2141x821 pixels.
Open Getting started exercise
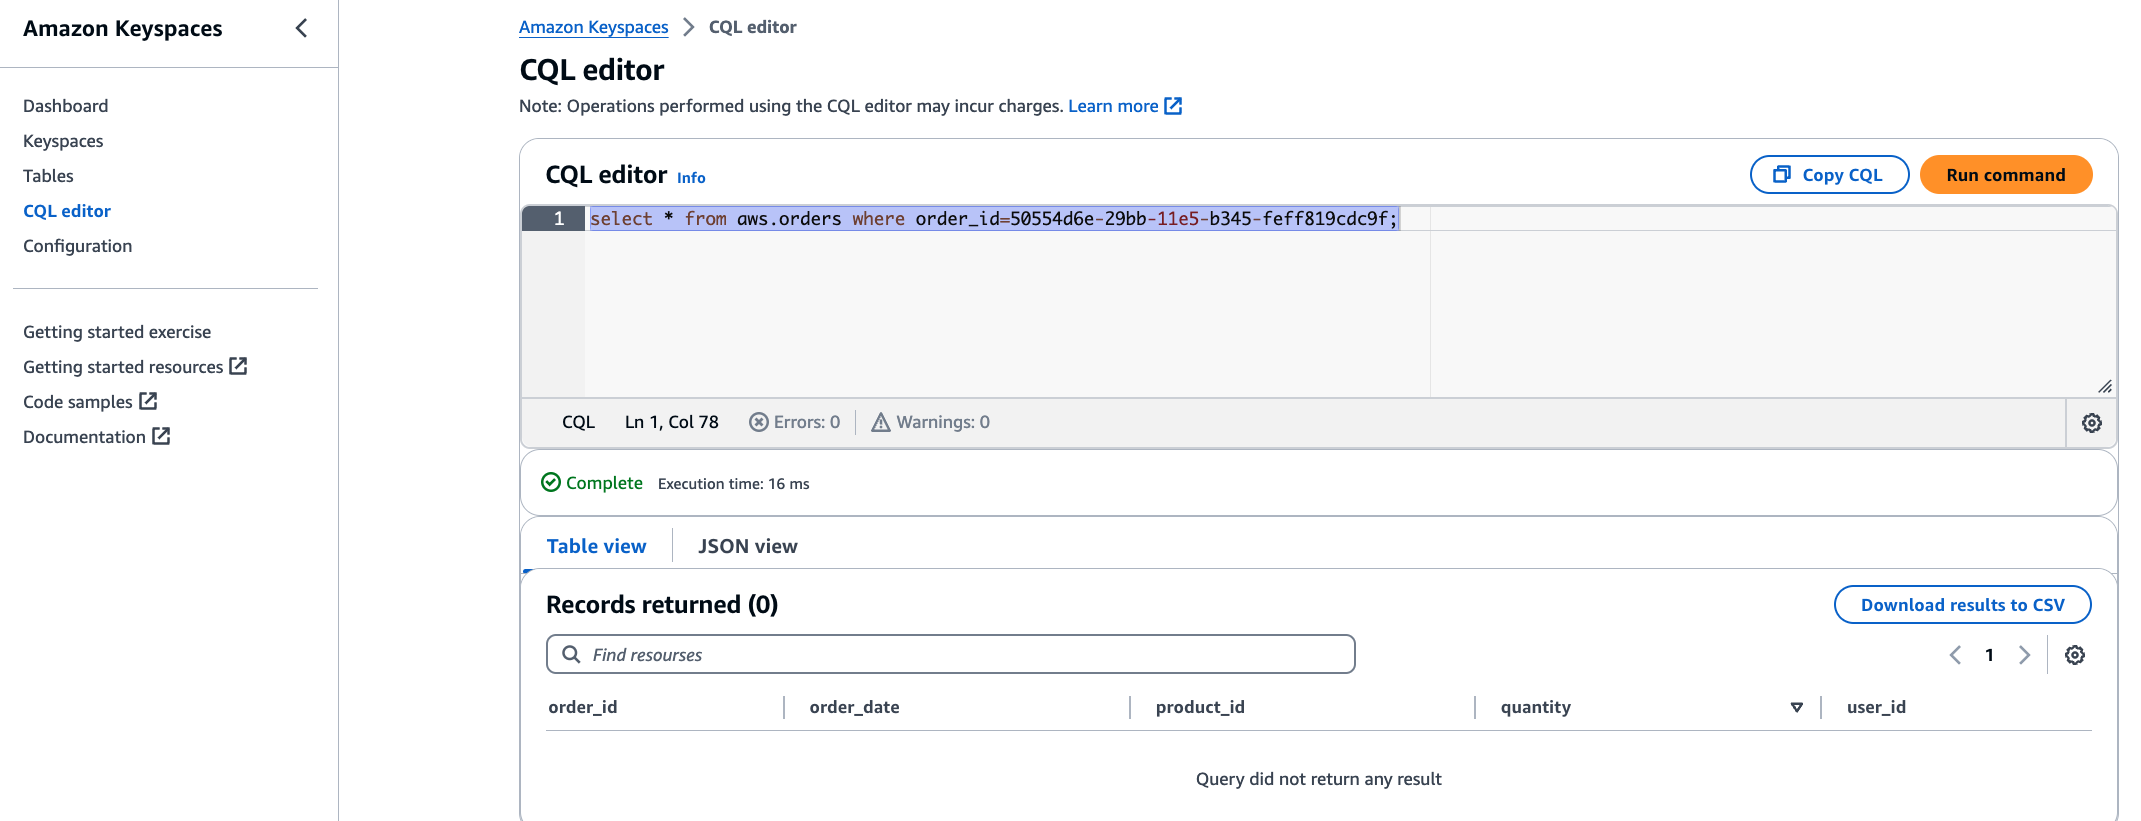click(117, 332)
